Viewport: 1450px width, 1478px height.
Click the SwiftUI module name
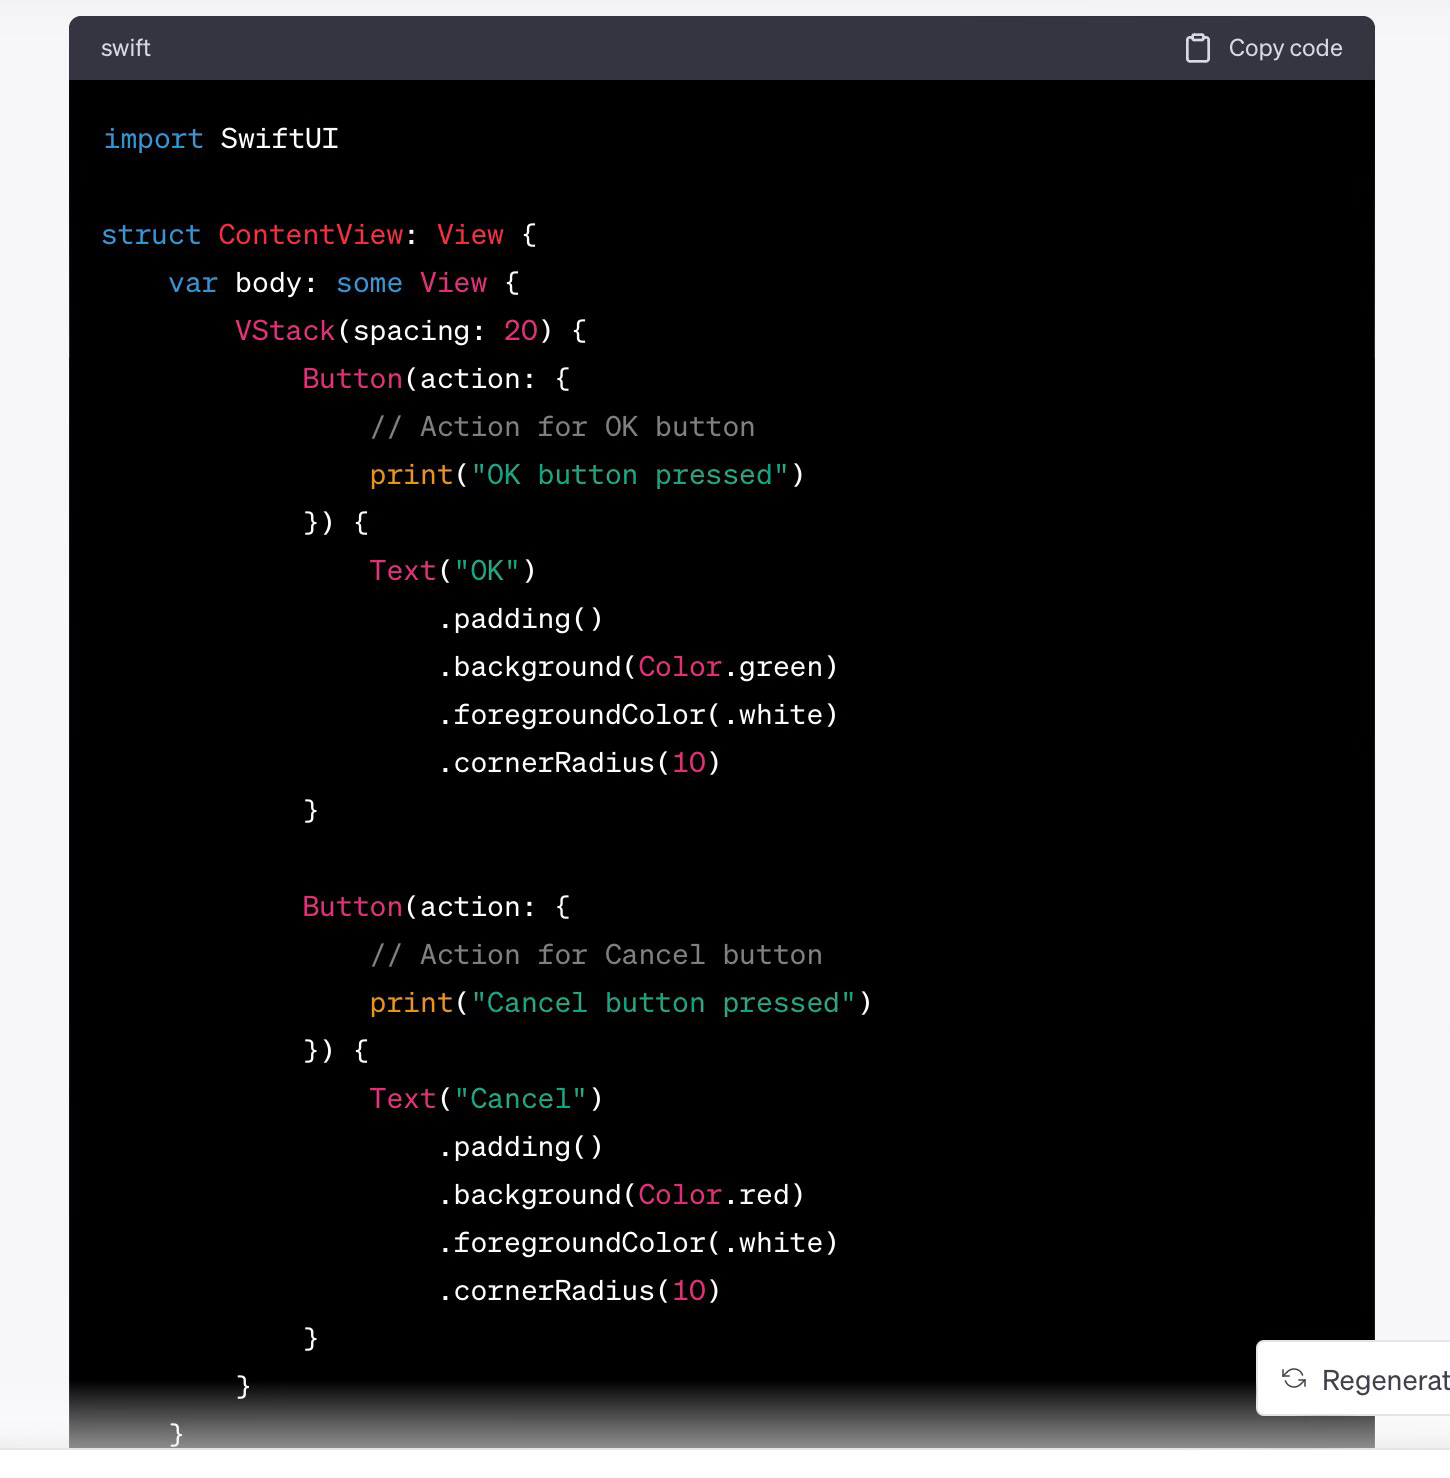point(280,139)
